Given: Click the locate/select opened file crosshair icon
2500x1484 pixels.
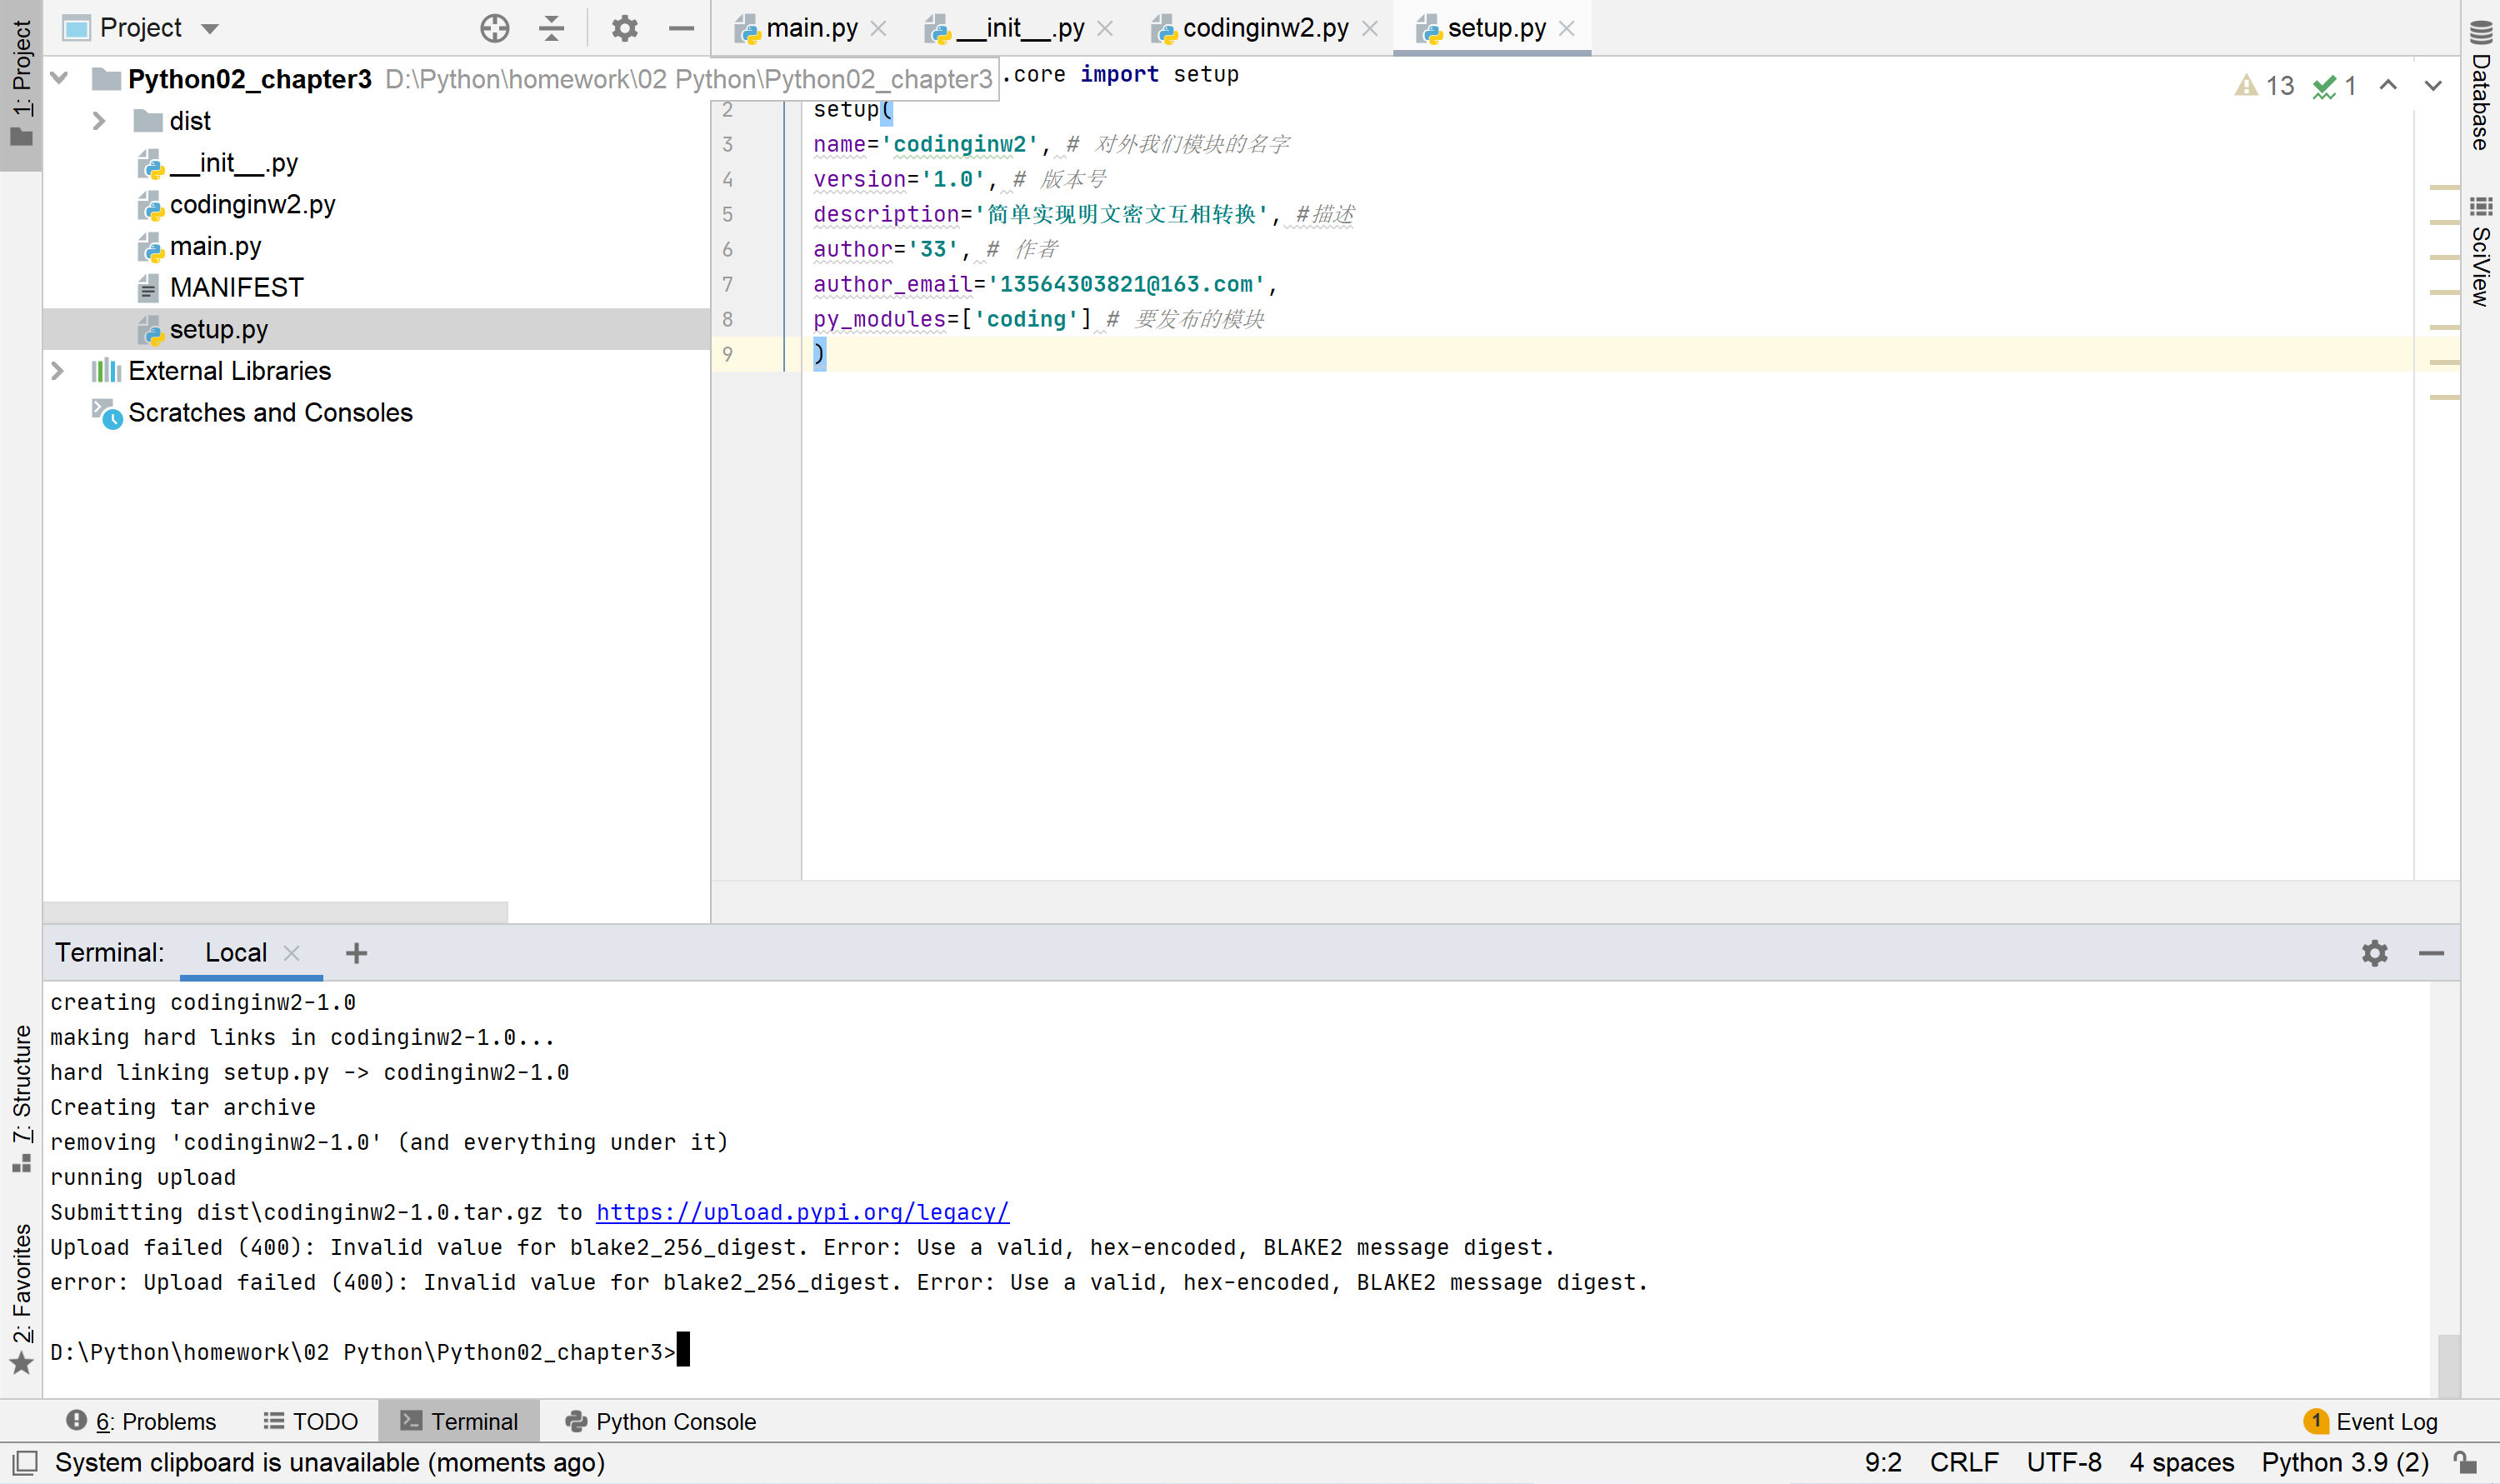Looking at the screenshot, I should 494,28.
